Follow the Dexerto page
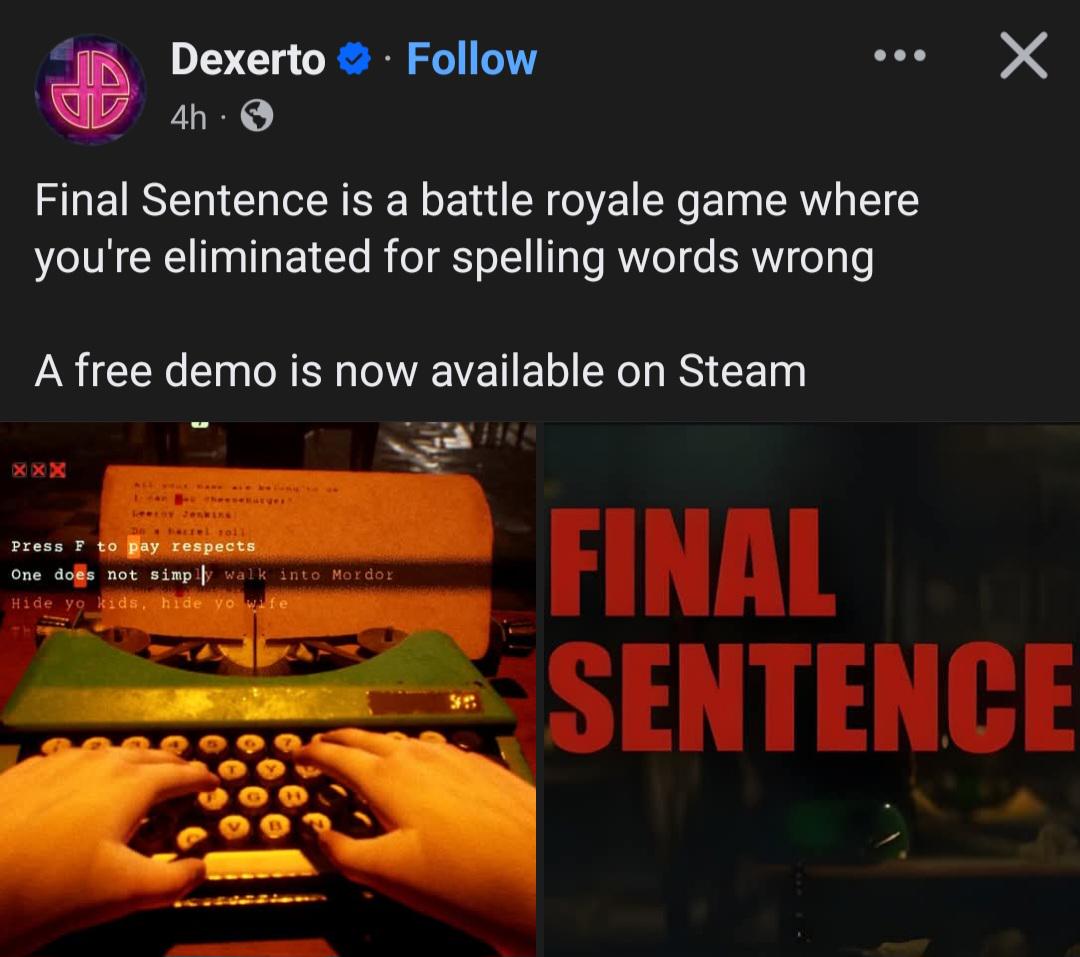This screenshot has height=957, width=1080. click(471, 59)
